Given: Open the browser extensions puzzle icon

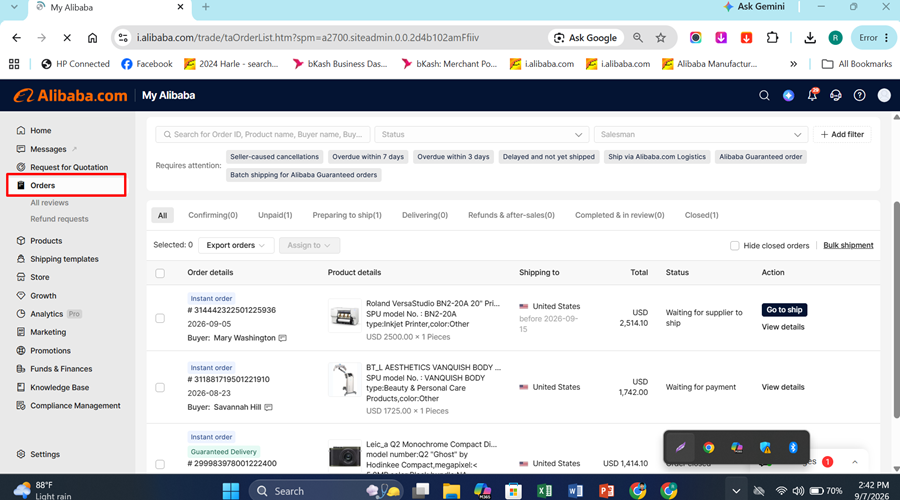Looking at the screenshot, I should (772, 38).
